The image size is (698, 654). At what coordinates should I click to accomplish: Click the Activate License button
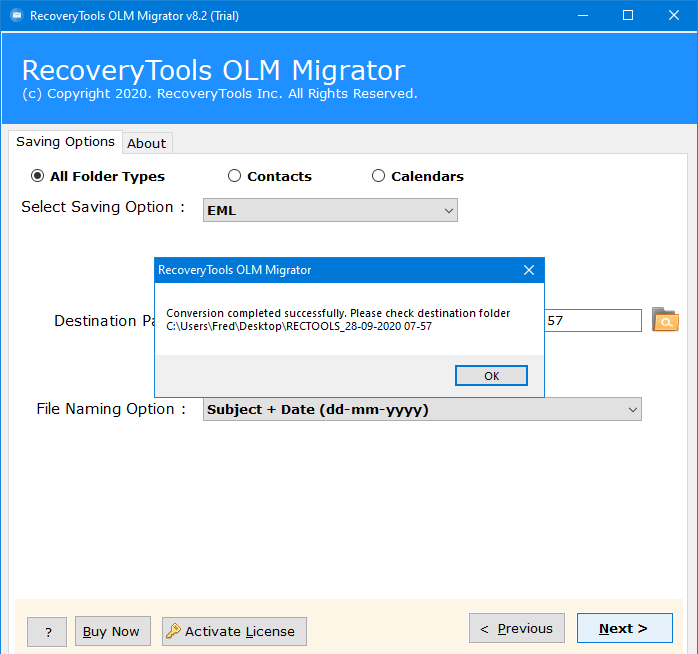[x=234, y=631]
